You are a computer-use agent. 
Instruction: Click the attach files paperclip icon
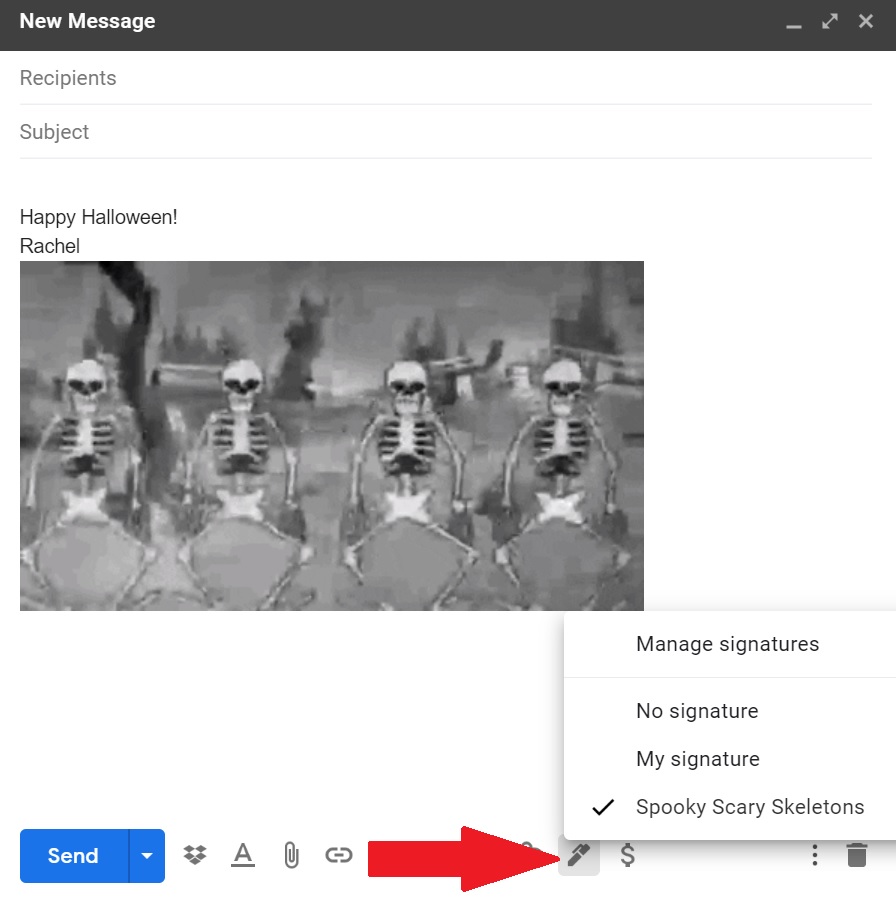point(291,856)
